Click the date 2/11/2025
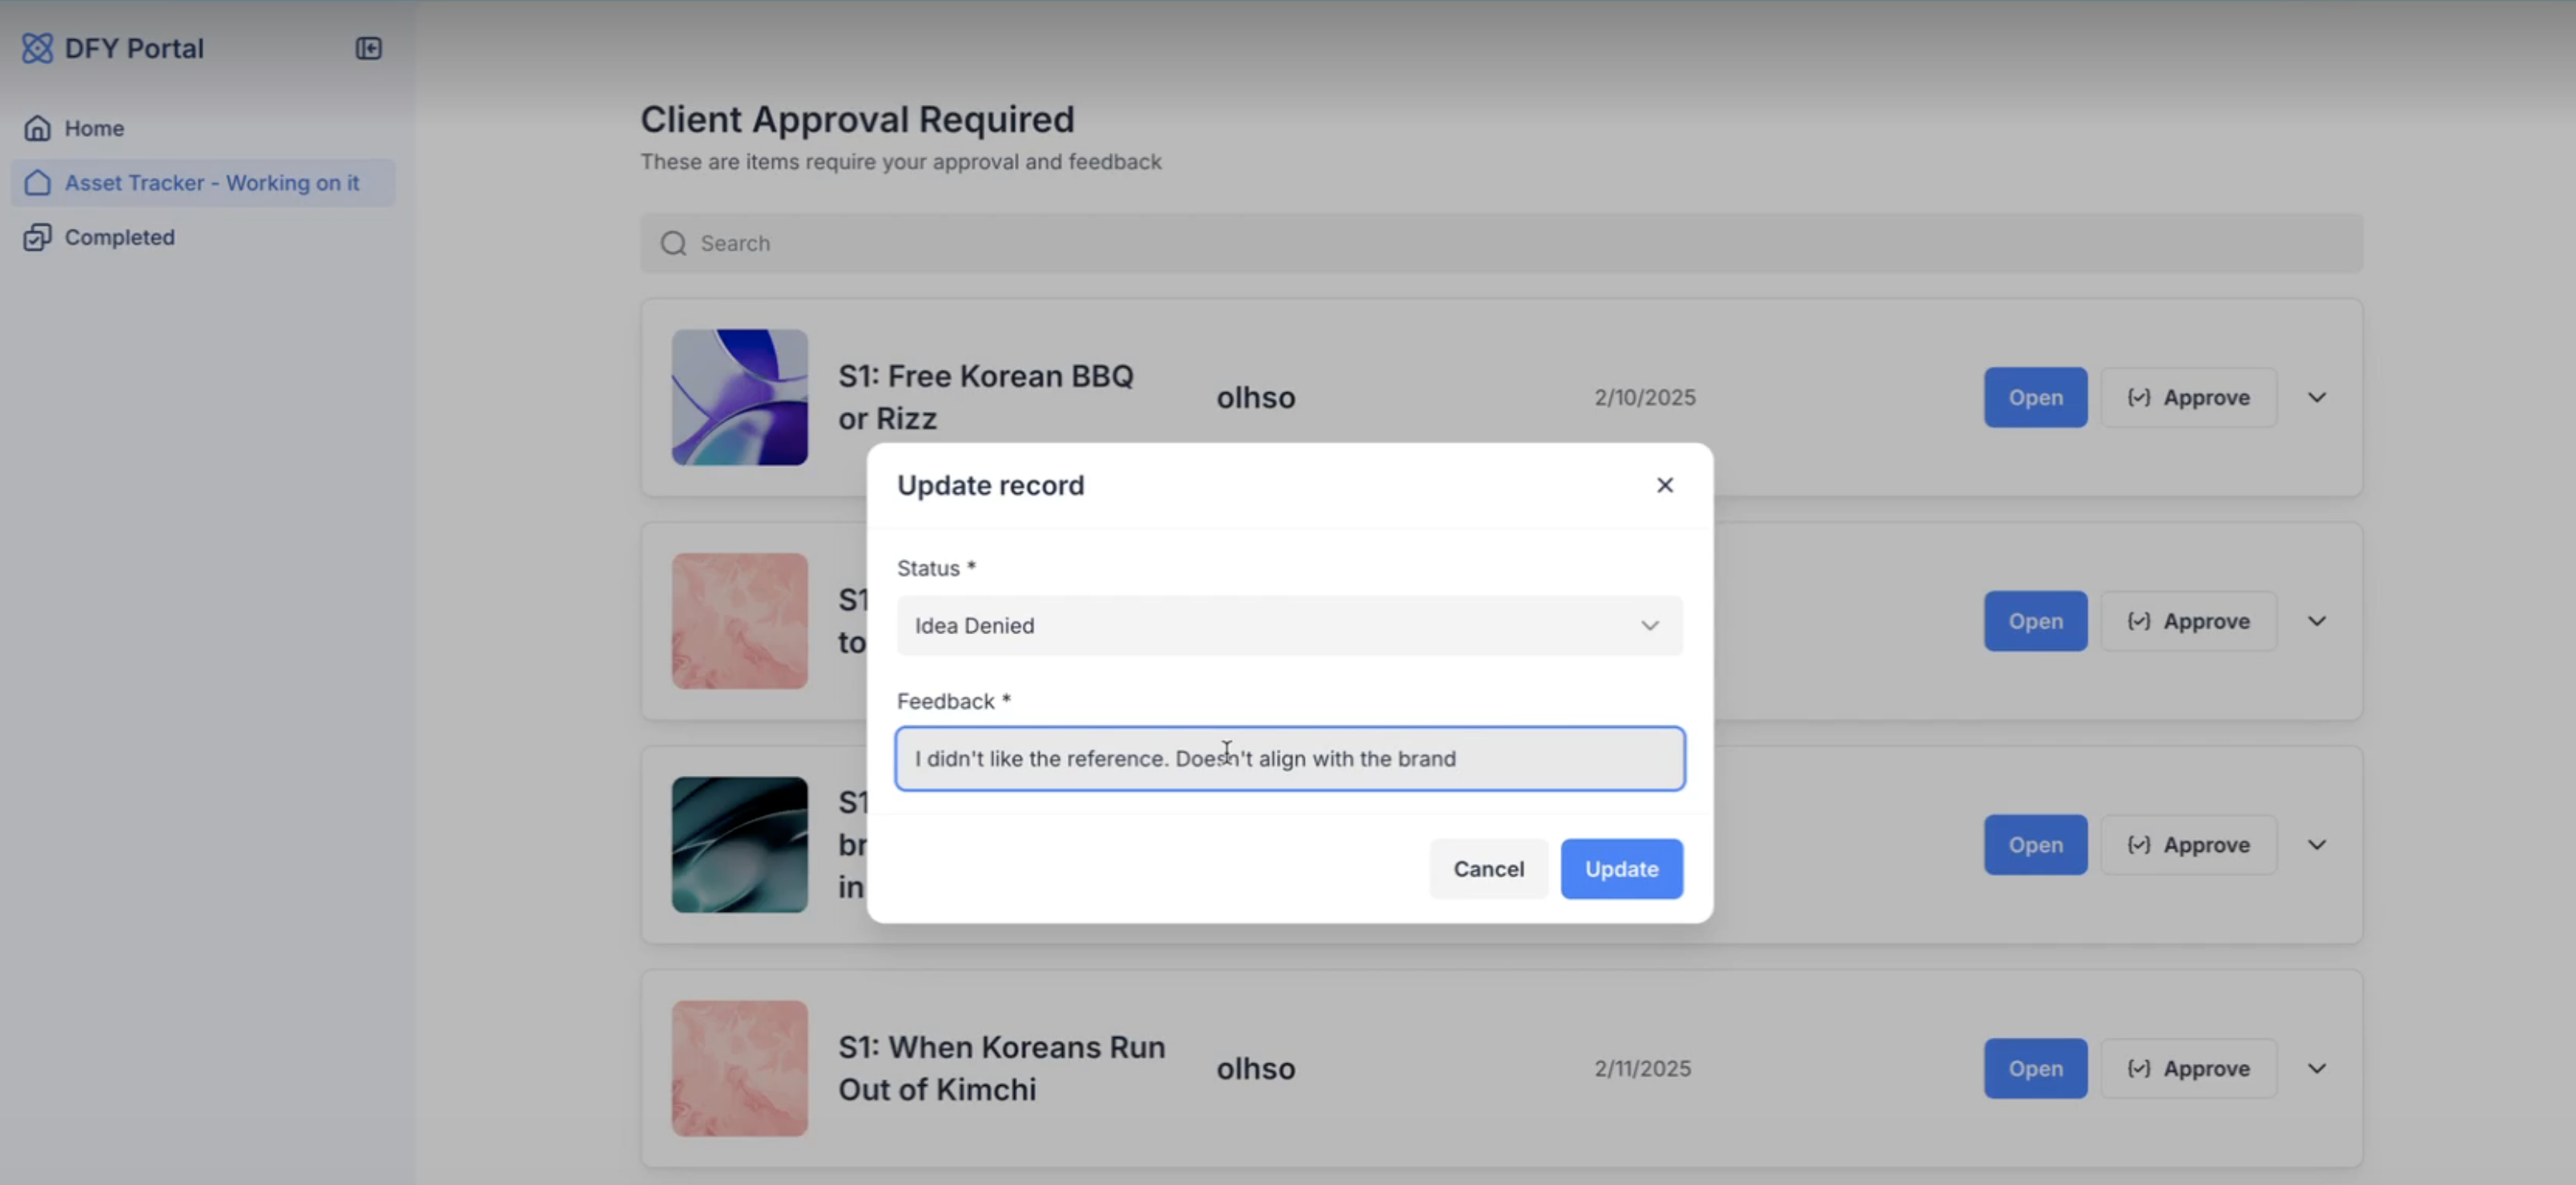 [1642, 1068]
